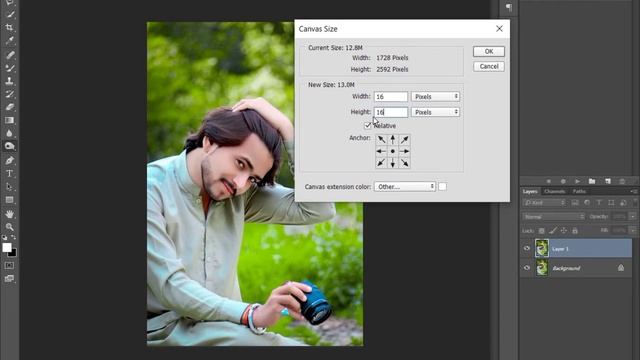The image size is (640, 360).
Task: Hide Layer 1 visibility eye
Action: 527,249
